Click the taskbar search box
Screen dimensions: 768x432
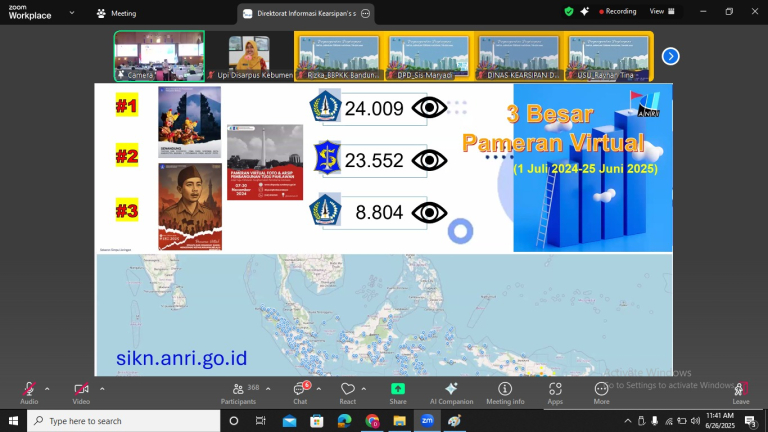point(123,421)
